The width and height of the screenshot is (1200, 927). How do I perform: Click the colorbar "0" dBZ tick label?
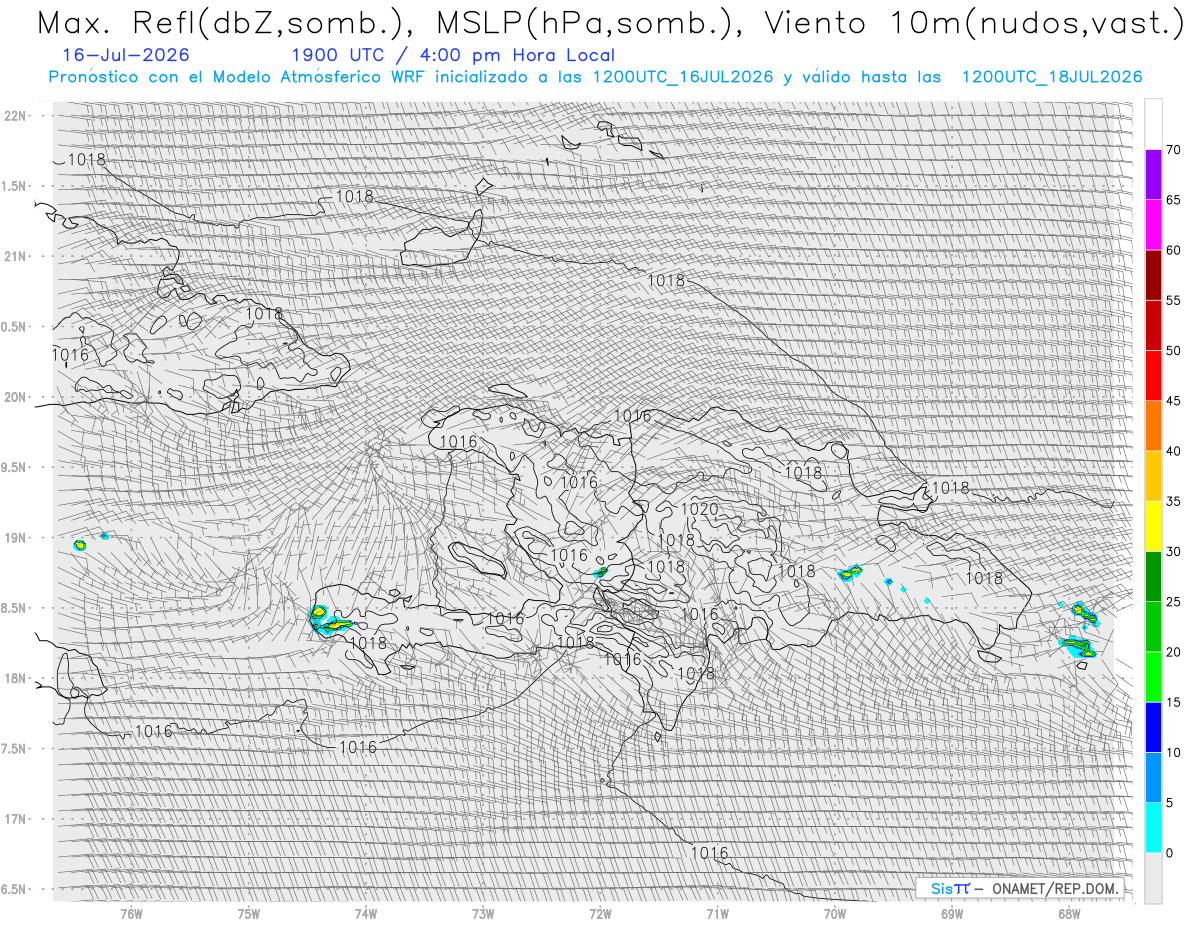pos(1169,853)
